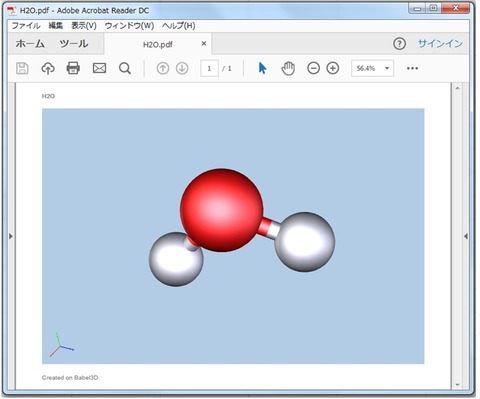This screenshot has width=480, height=399.
Task: Open the help question mark icon
Action: point(399,44)
